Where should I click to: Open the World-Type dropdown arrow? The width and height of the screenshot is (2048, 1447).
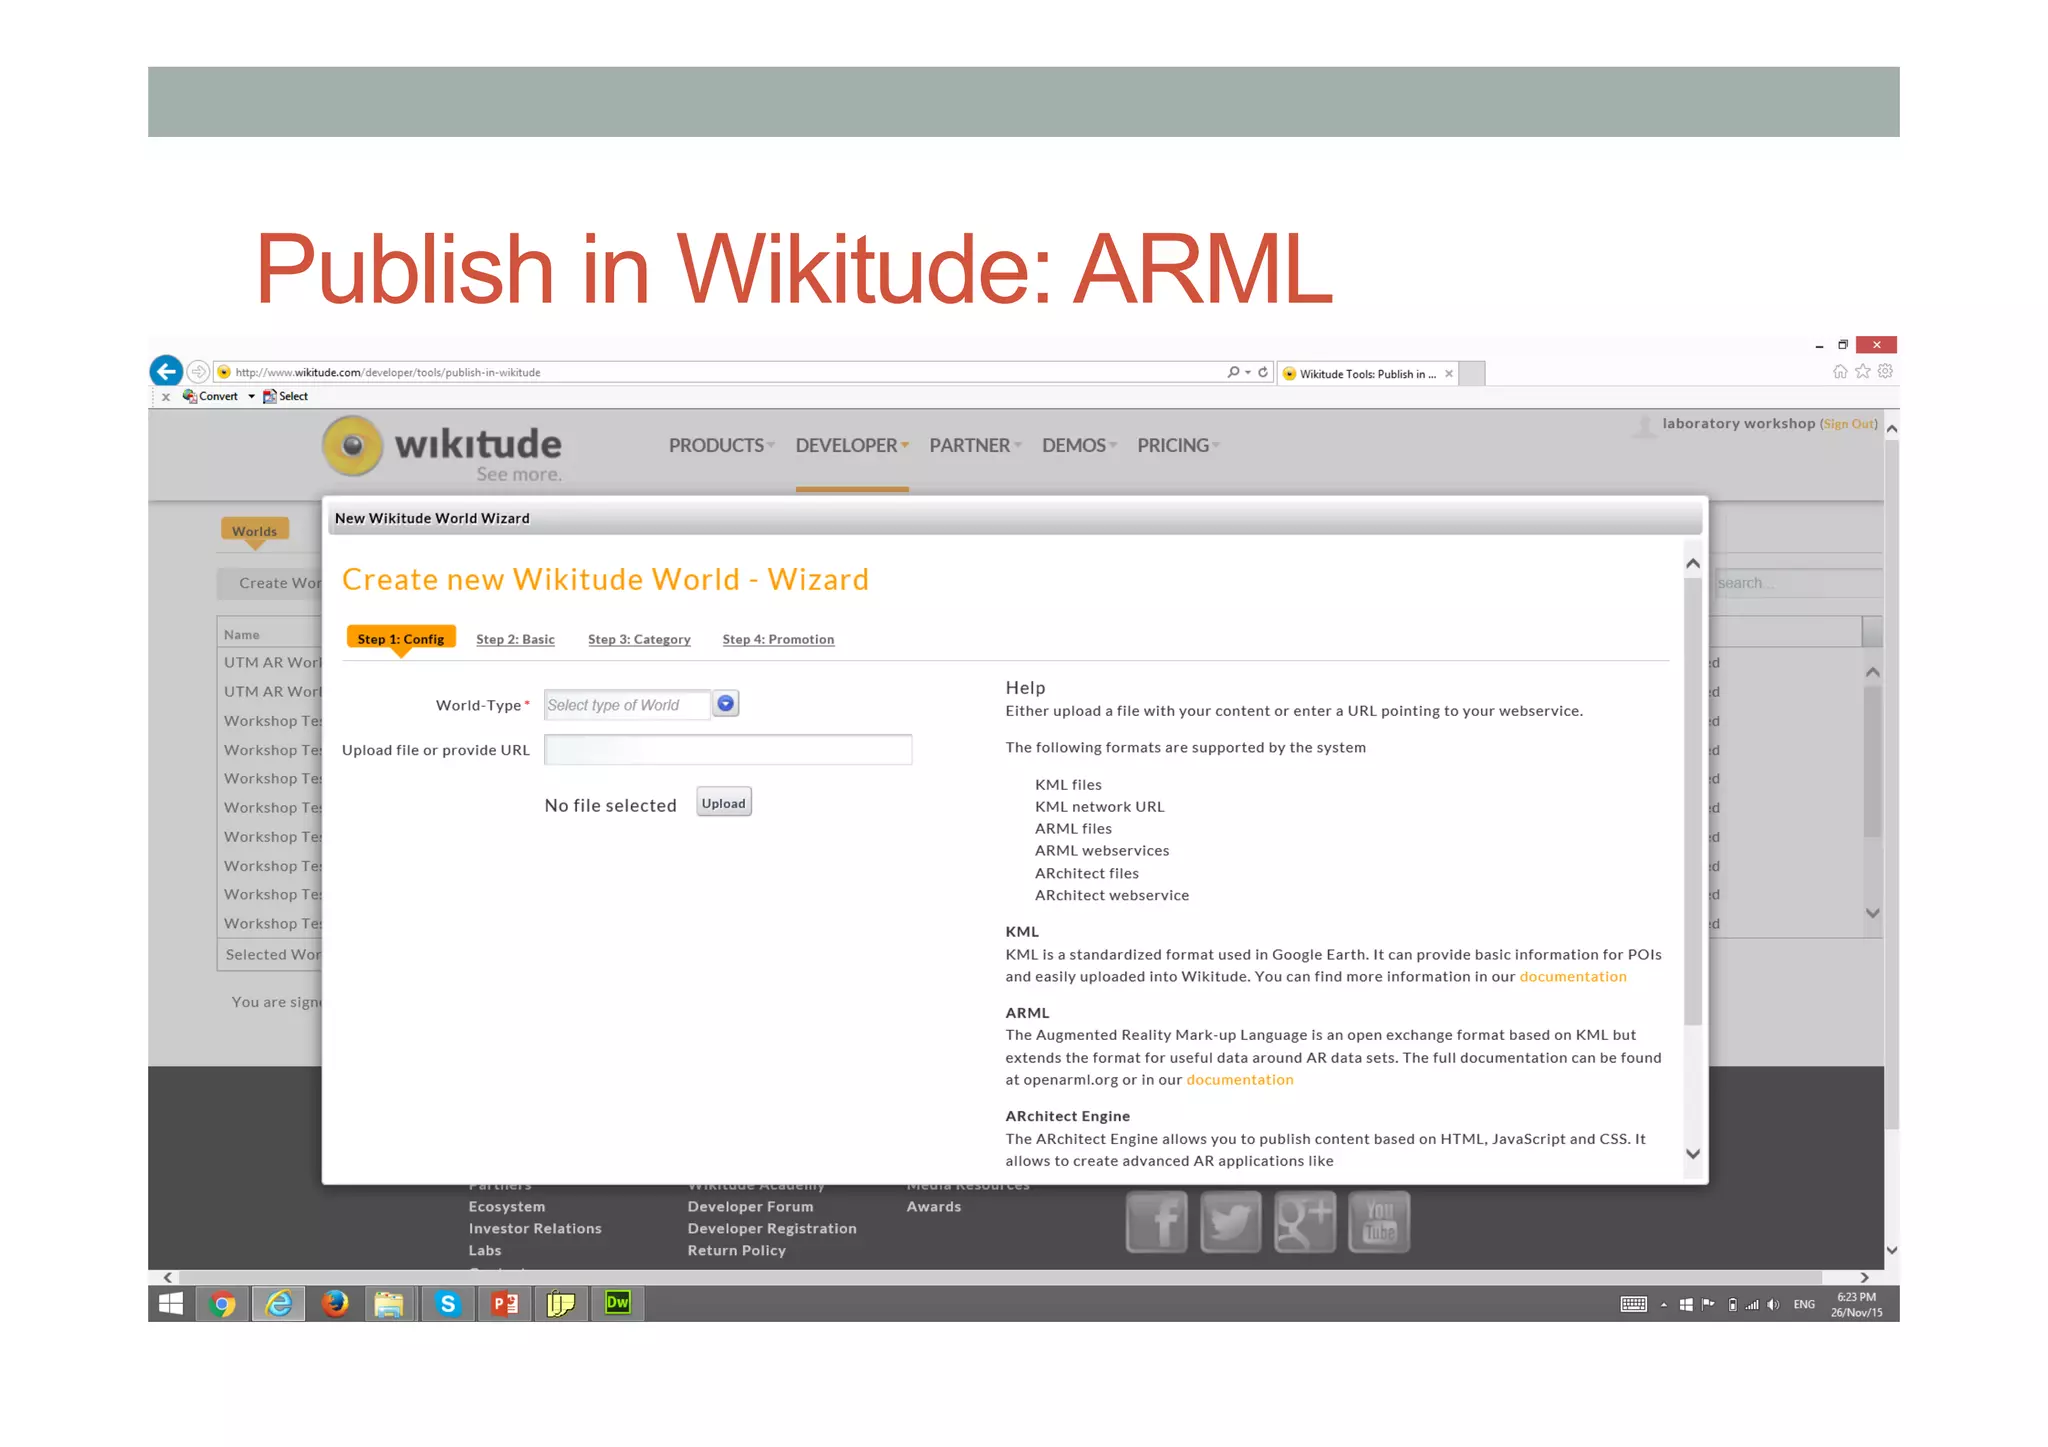pos(726,704)
